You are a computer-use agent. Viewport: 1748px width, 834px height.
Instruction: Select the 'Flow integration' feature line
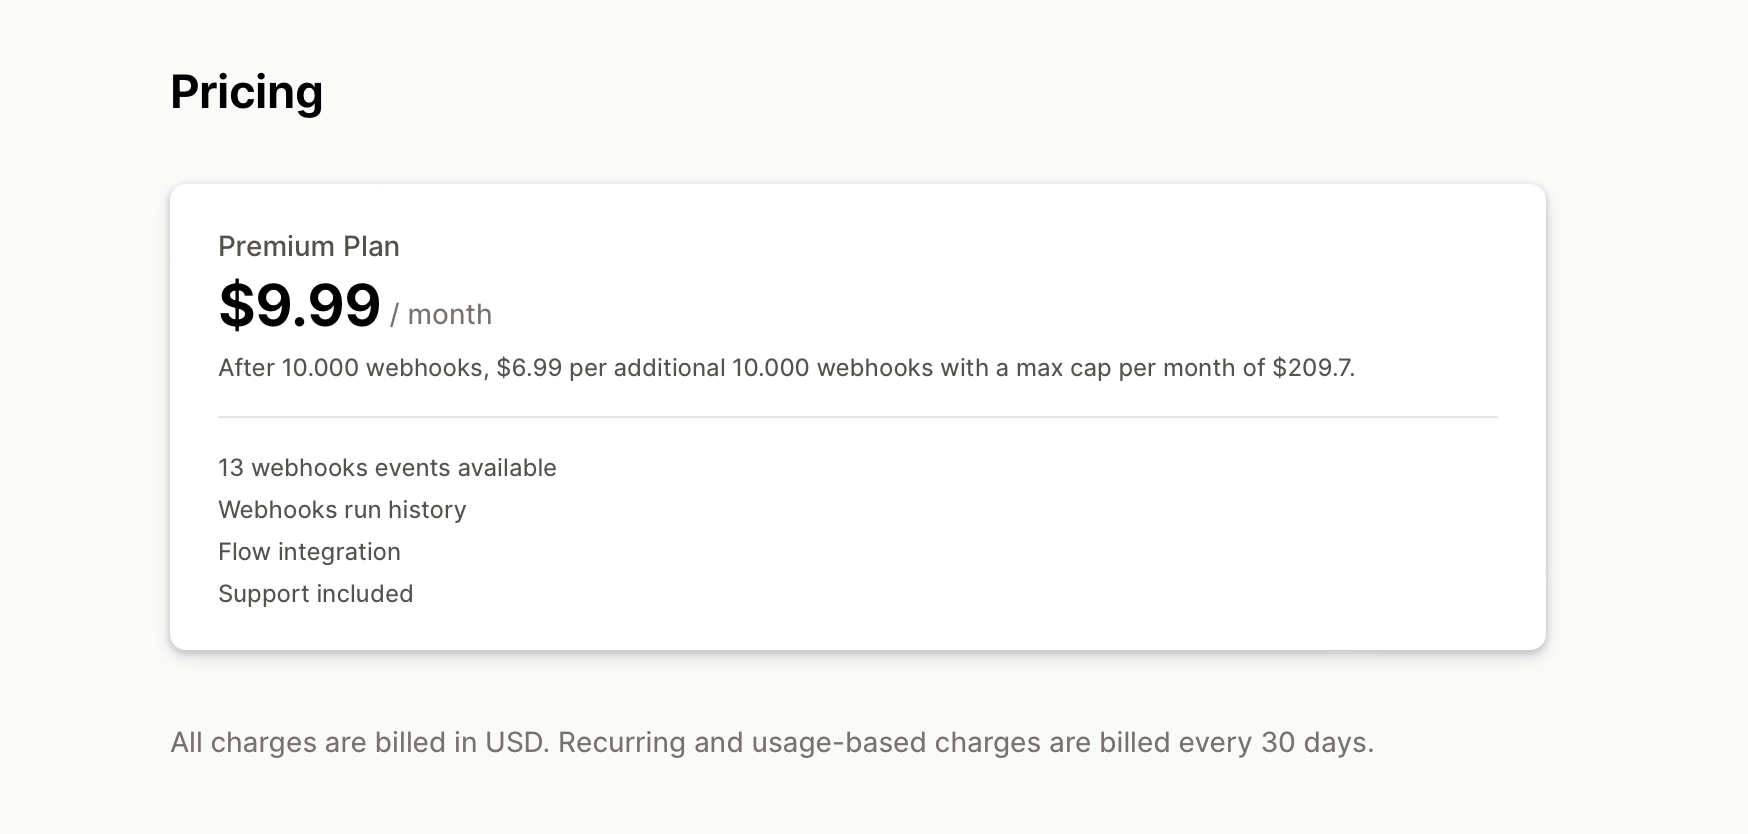[x=309, y=552]
